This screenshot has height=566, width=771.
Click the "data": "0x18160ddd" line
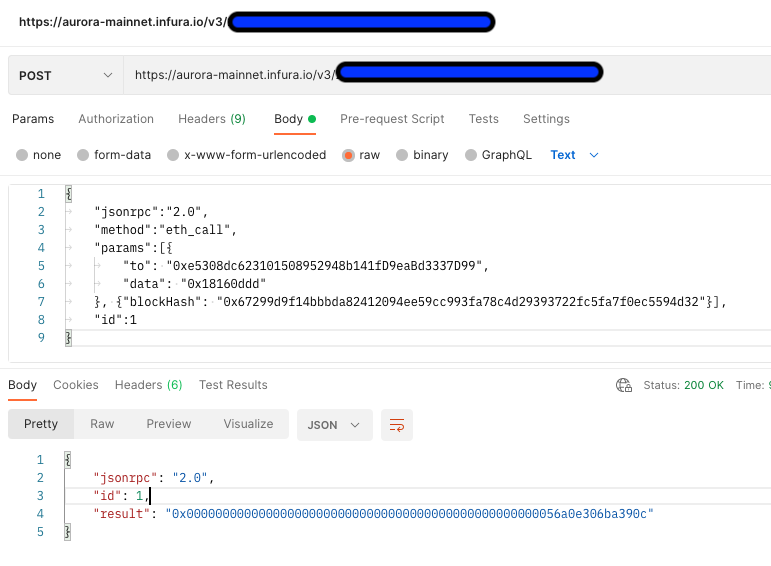[194, 284]
